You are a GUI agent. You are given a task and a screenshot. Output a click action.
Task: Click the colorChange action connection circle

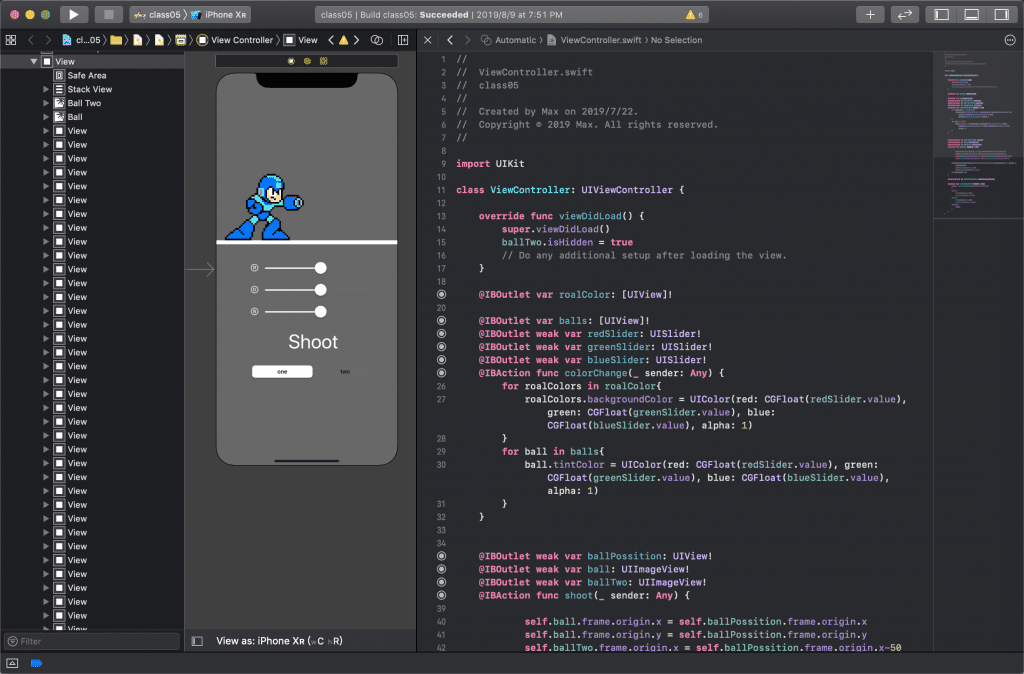(441, 373)
